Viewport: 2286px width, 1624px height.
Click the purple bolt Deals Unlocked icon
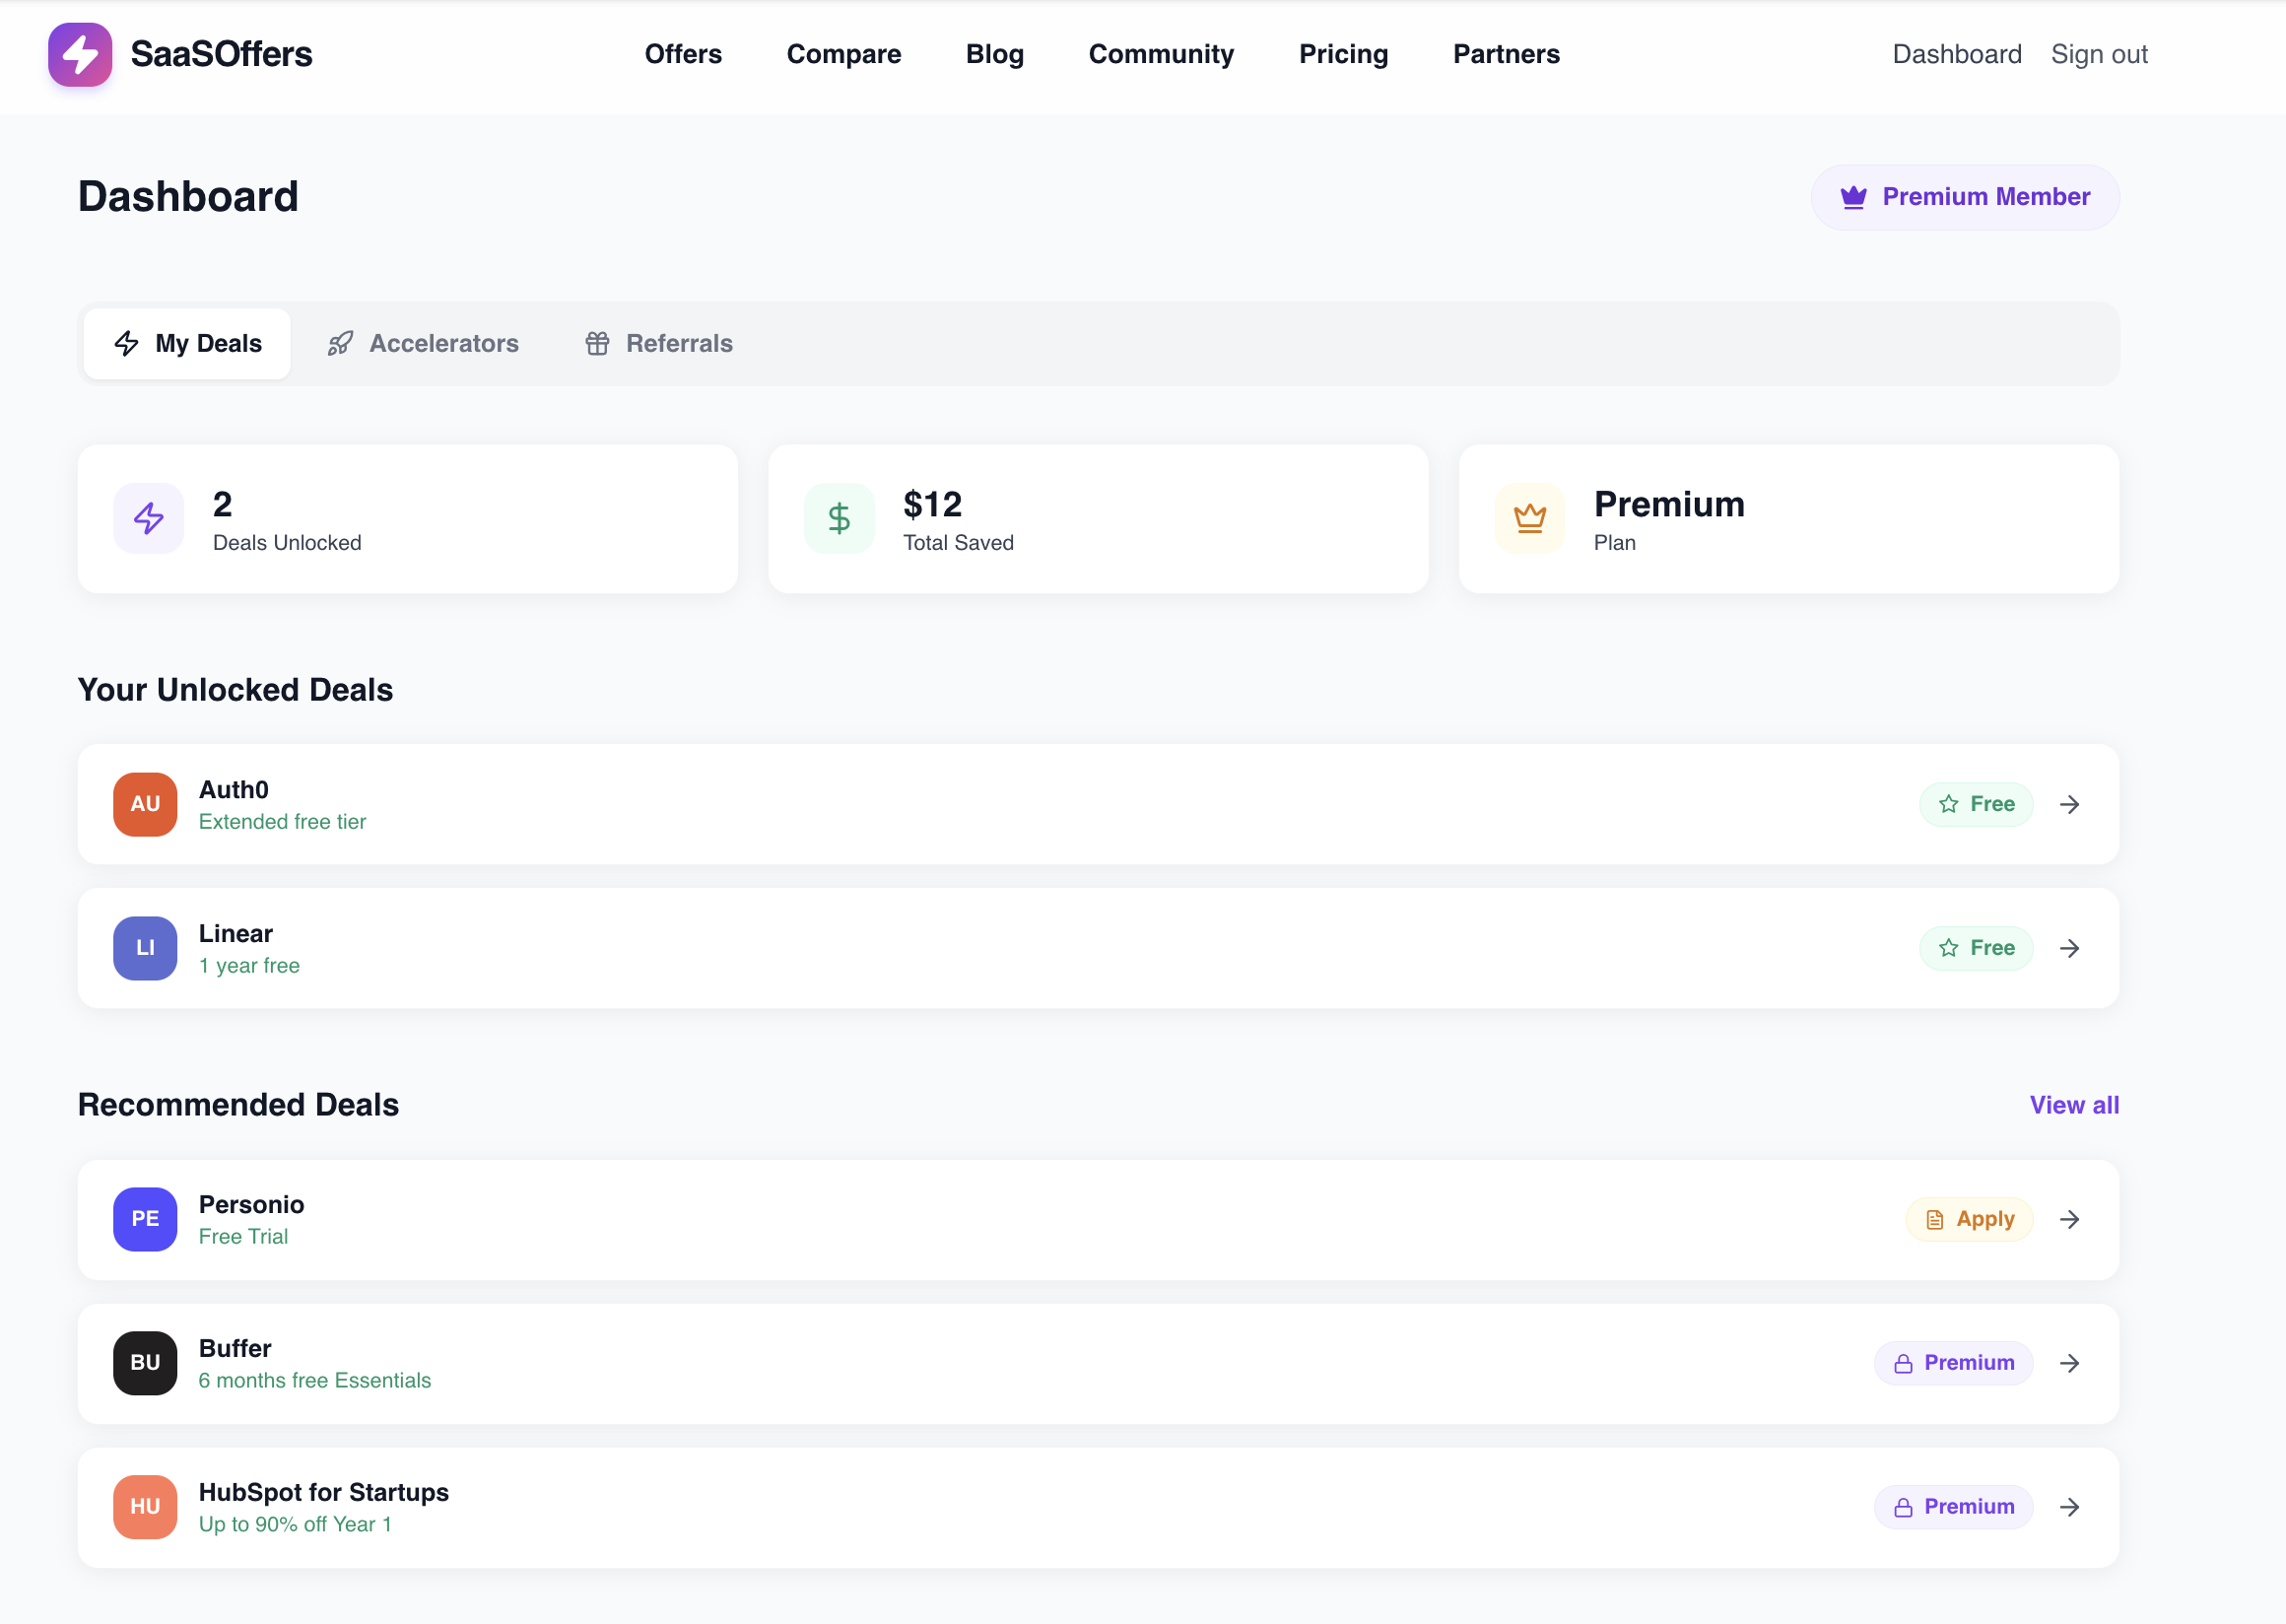point(148,518)
